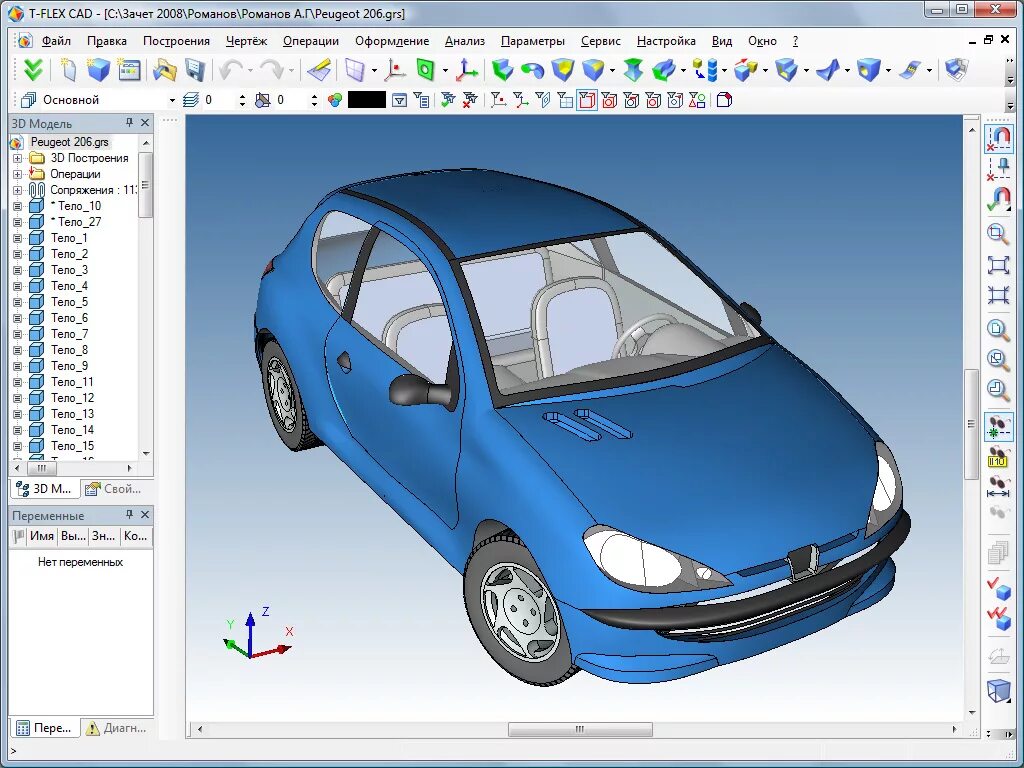Expand the 3D Построения folder
This screenshot has height=768, width=1024.
18,158
